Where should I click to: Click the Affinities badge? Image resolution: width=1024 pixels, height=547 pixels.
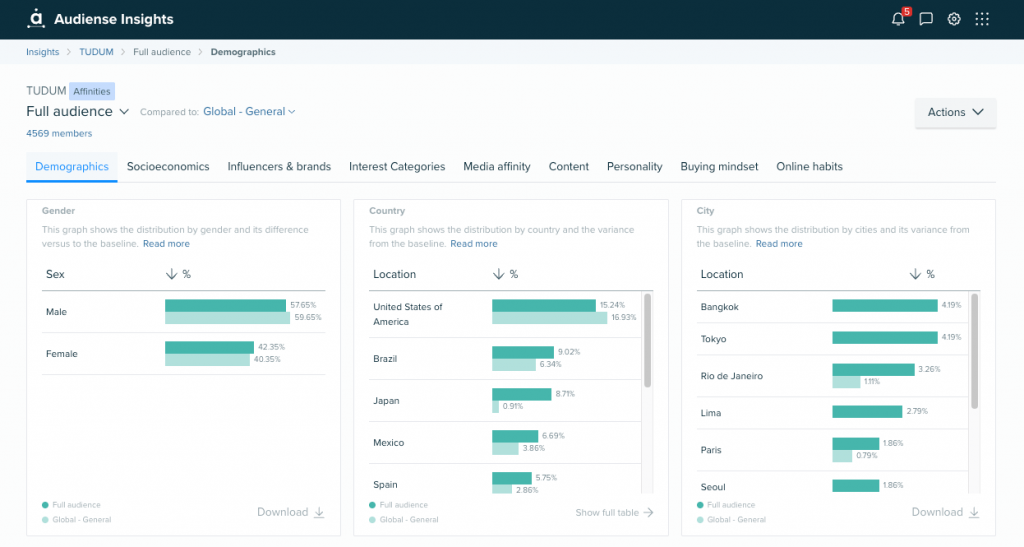tap(92, 91)
